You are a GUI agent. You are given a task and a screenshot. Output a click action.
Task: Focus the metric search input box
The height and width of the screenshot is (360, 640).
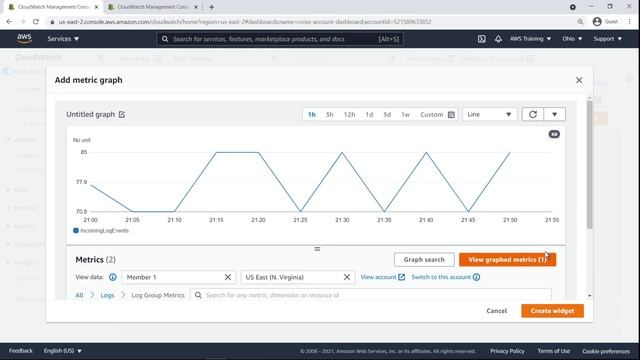tap(371, 295)
